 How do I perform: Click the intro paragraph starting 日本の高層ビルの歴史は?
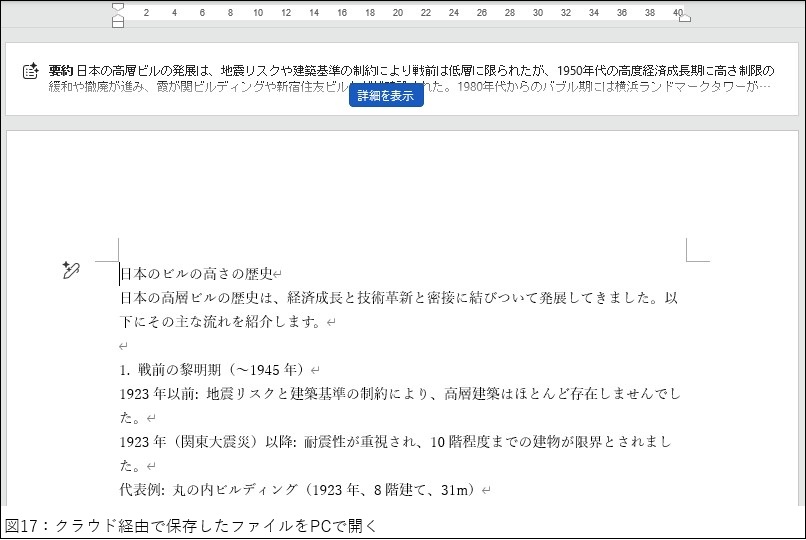[400, 298]
